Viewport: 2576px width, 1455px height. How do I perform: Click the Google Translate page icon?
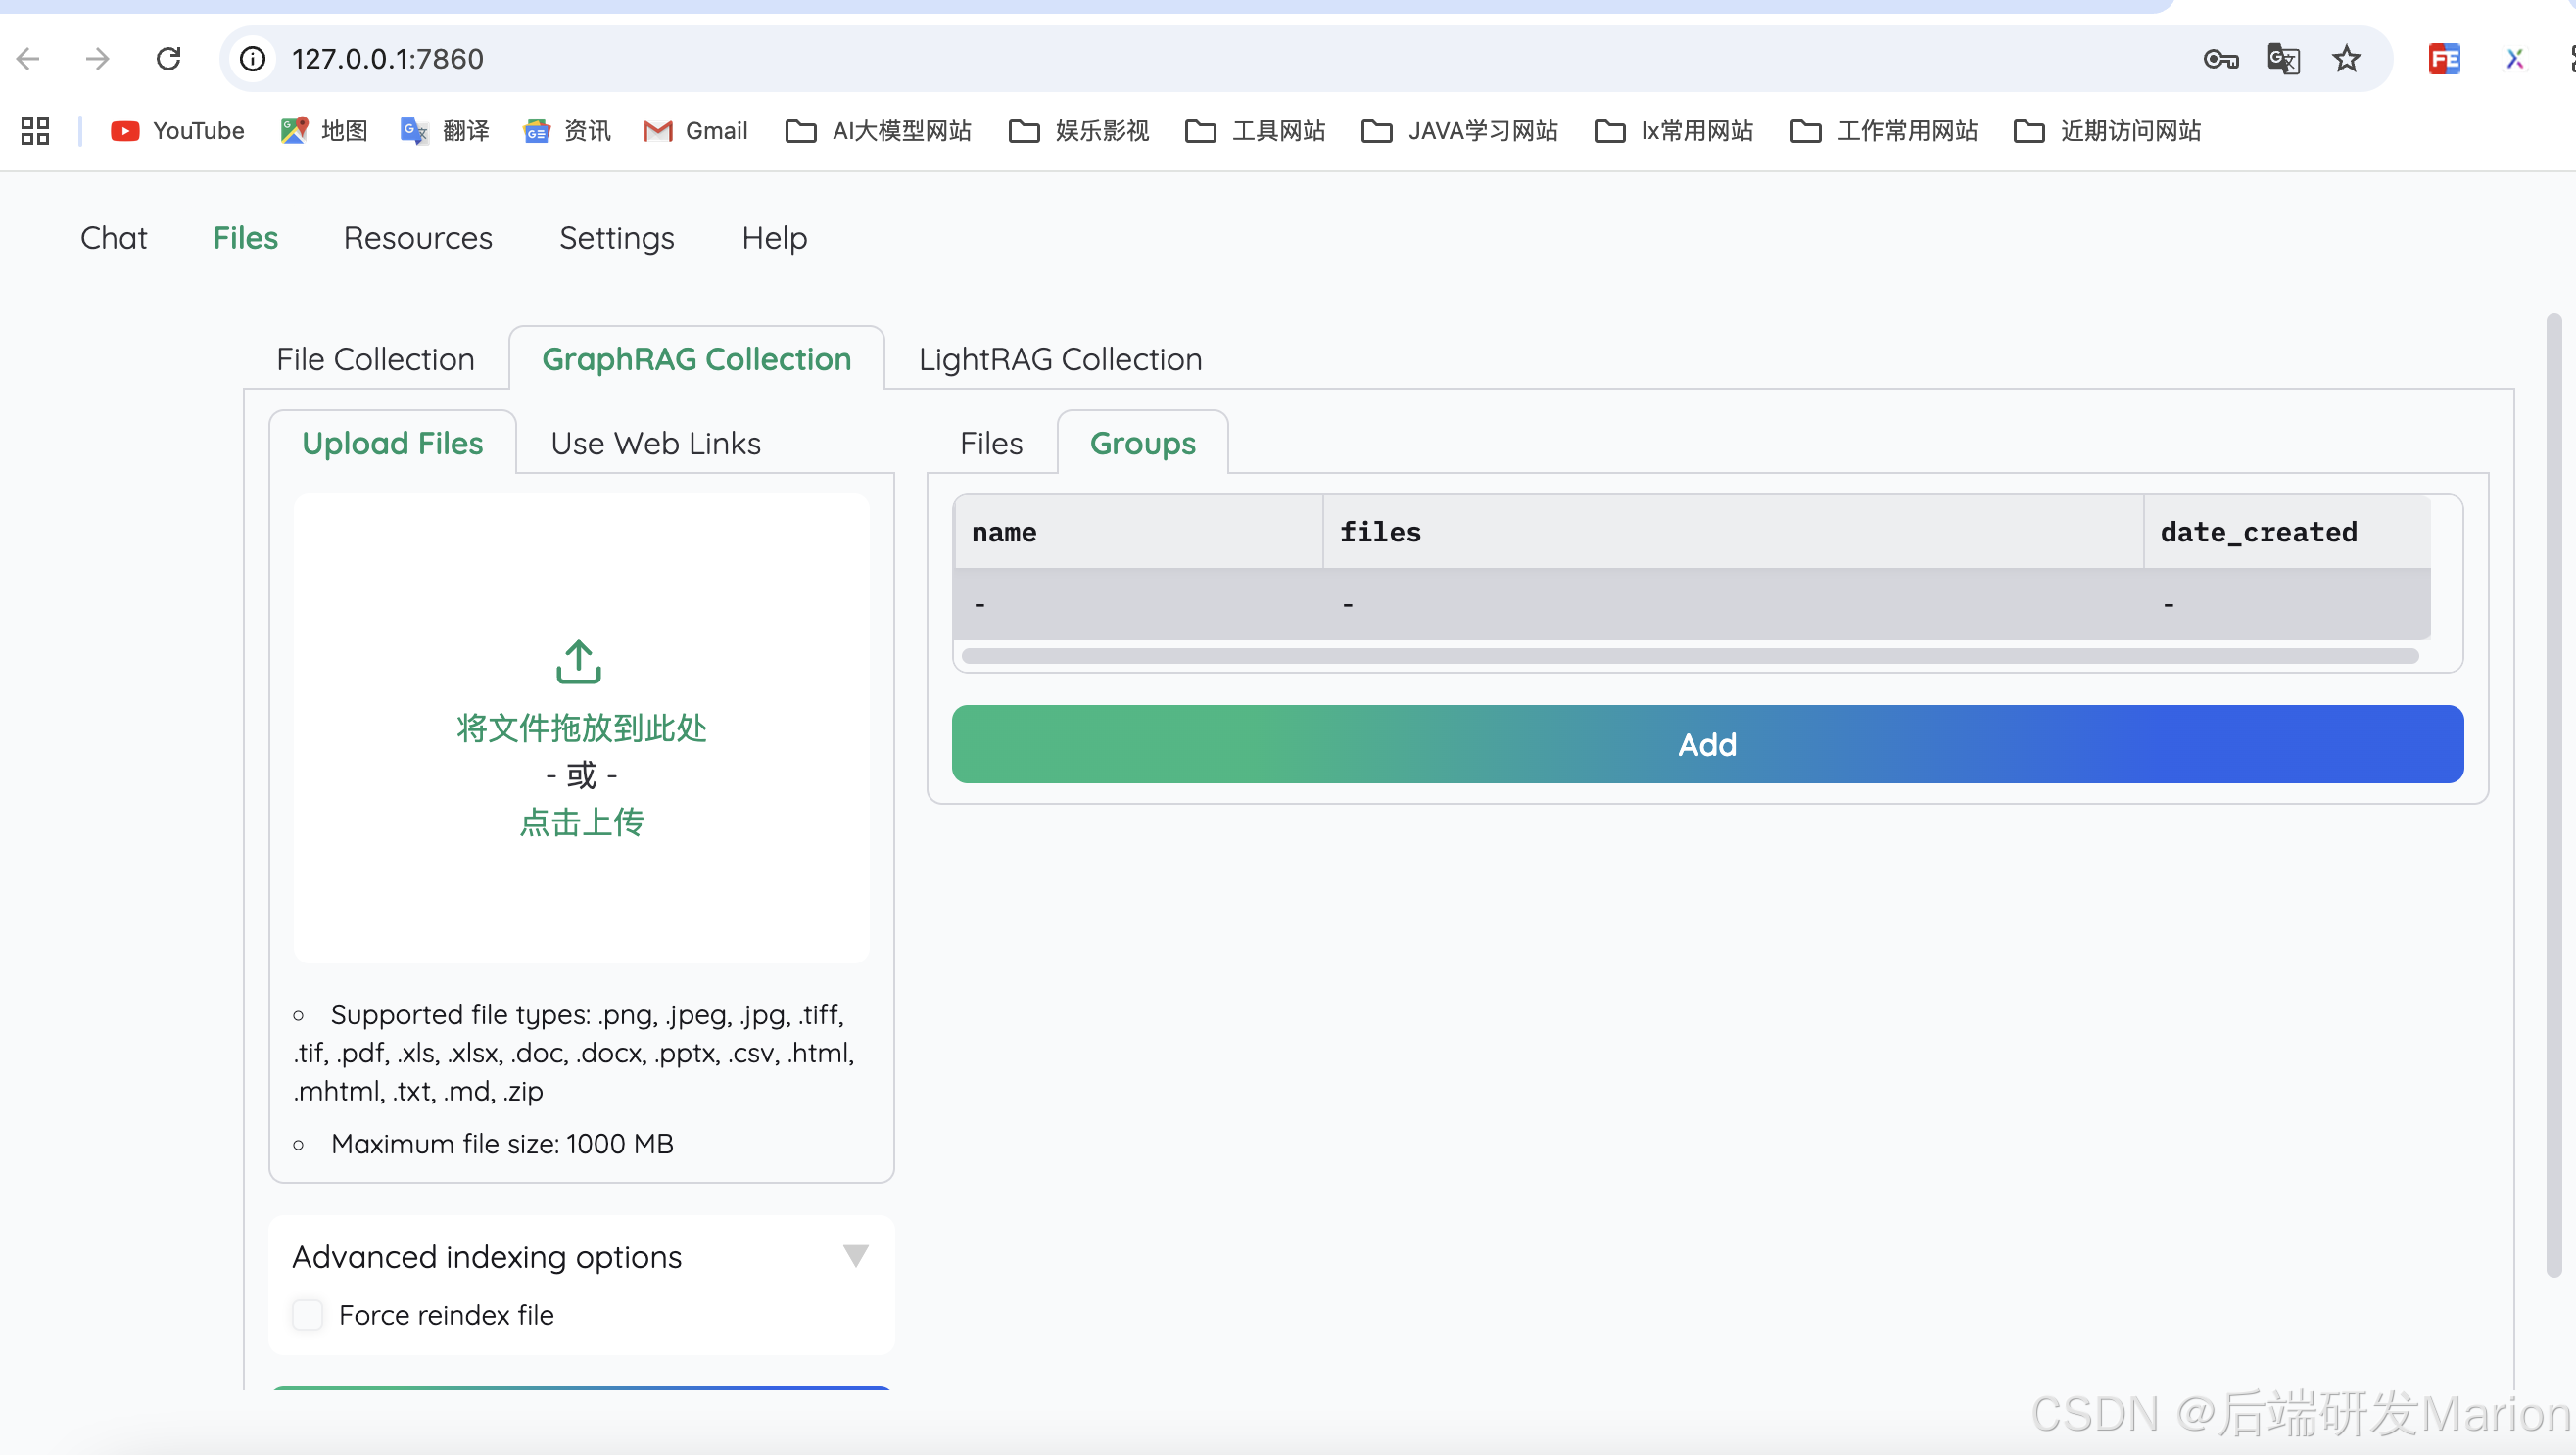coord(2283,59)
